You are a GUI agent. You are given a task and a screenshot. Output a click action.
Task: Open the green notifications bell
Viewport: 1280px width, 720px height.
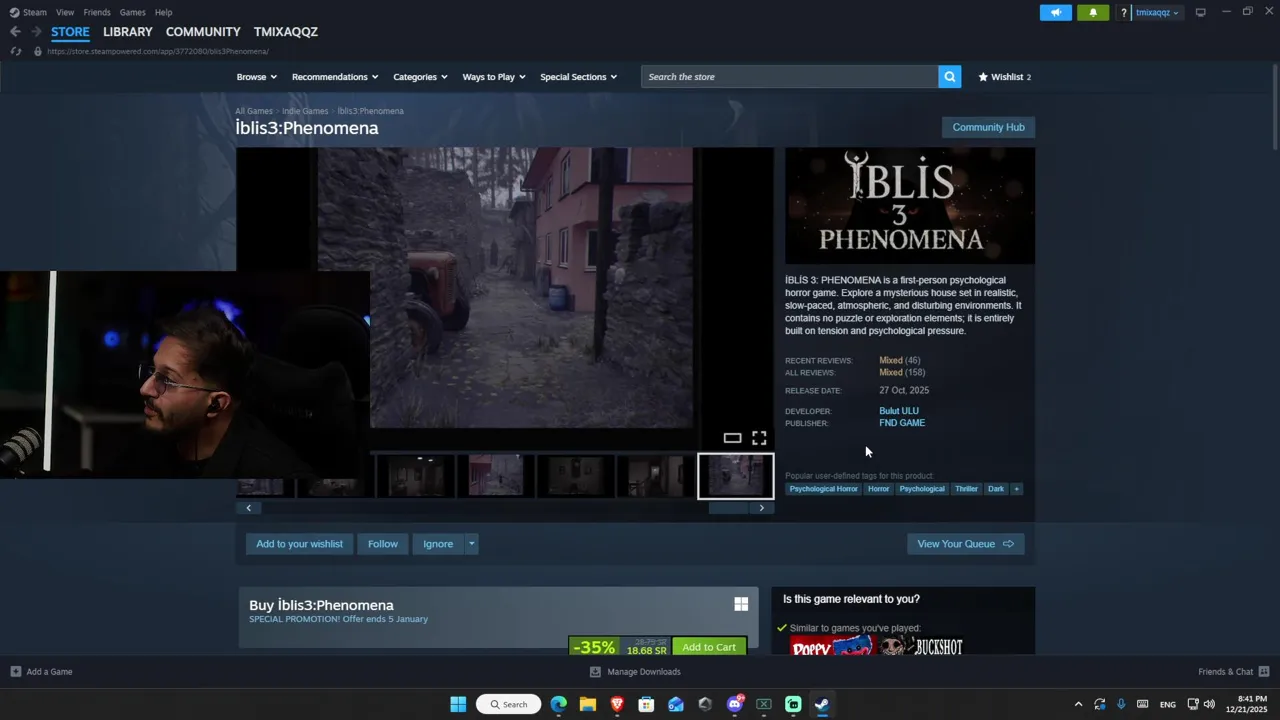point(1092,12)
